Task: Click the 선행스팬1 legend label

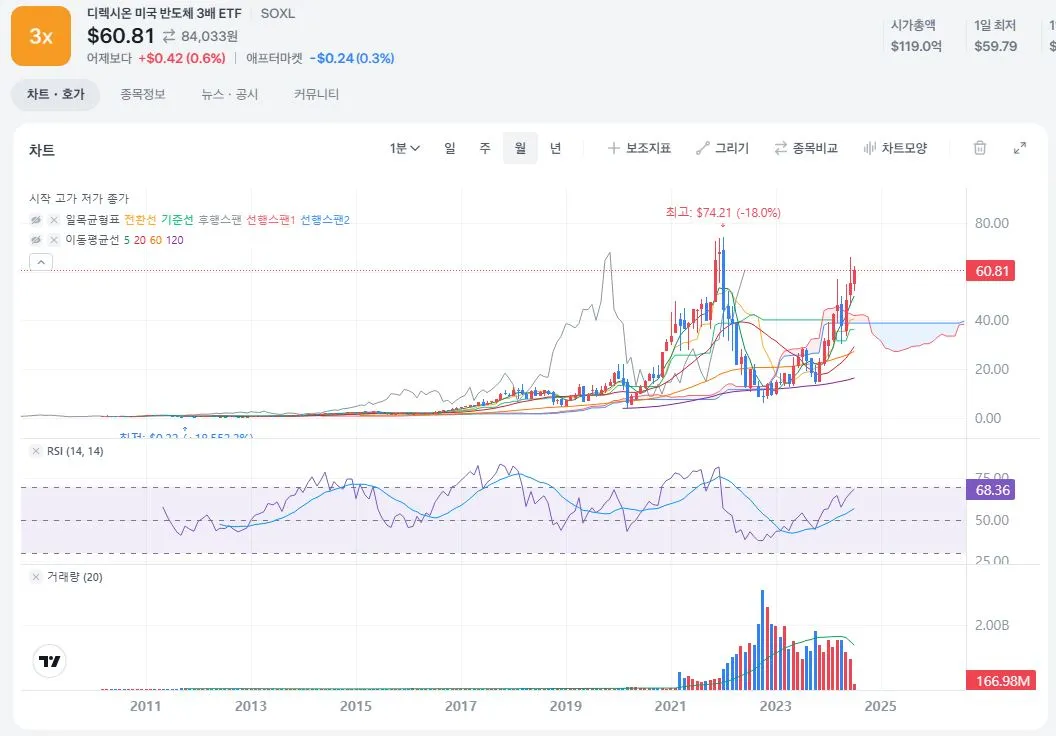Action: click(271, 220)
